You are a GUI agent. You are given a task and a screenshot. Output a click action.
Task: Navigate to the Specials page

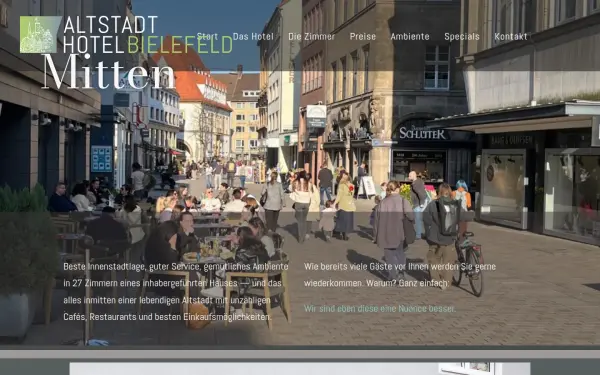click(x=461, y=37)
